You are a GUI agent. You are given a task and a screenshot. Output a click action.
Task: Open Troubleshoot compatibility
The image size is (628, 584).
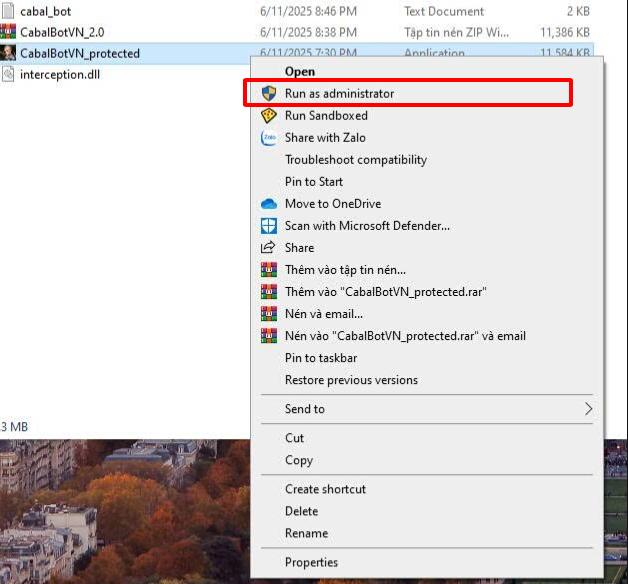point(356,160)
